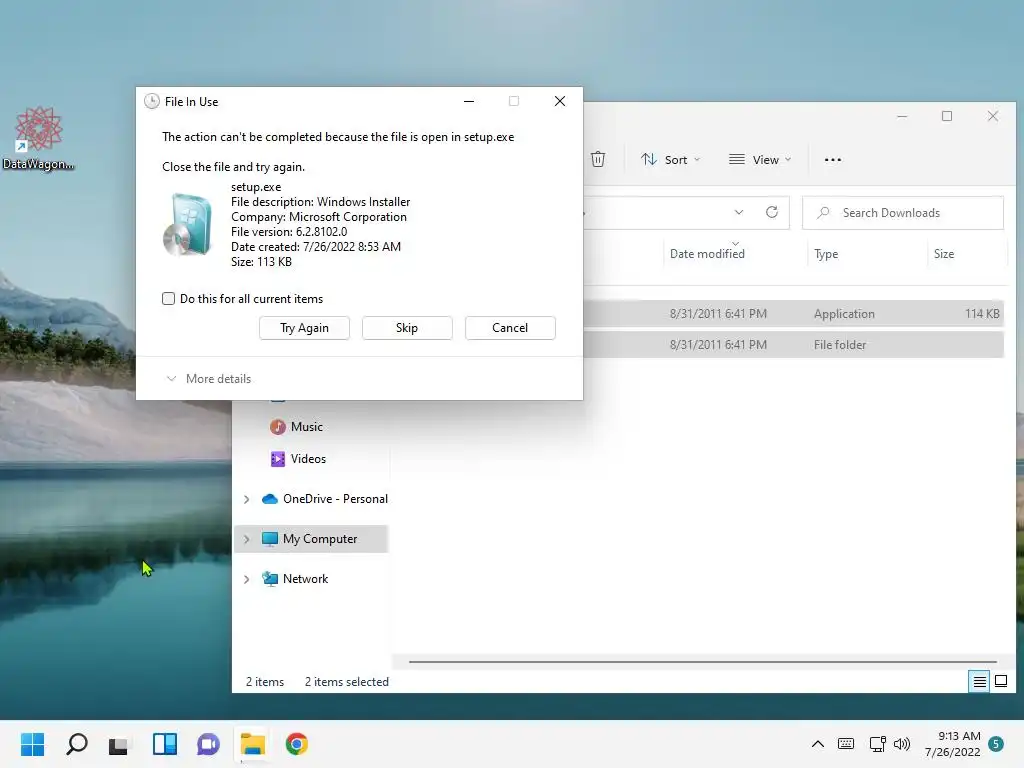Close the File In Use dialog
This screenshot has height=768, width=1024.
[560, 101]
